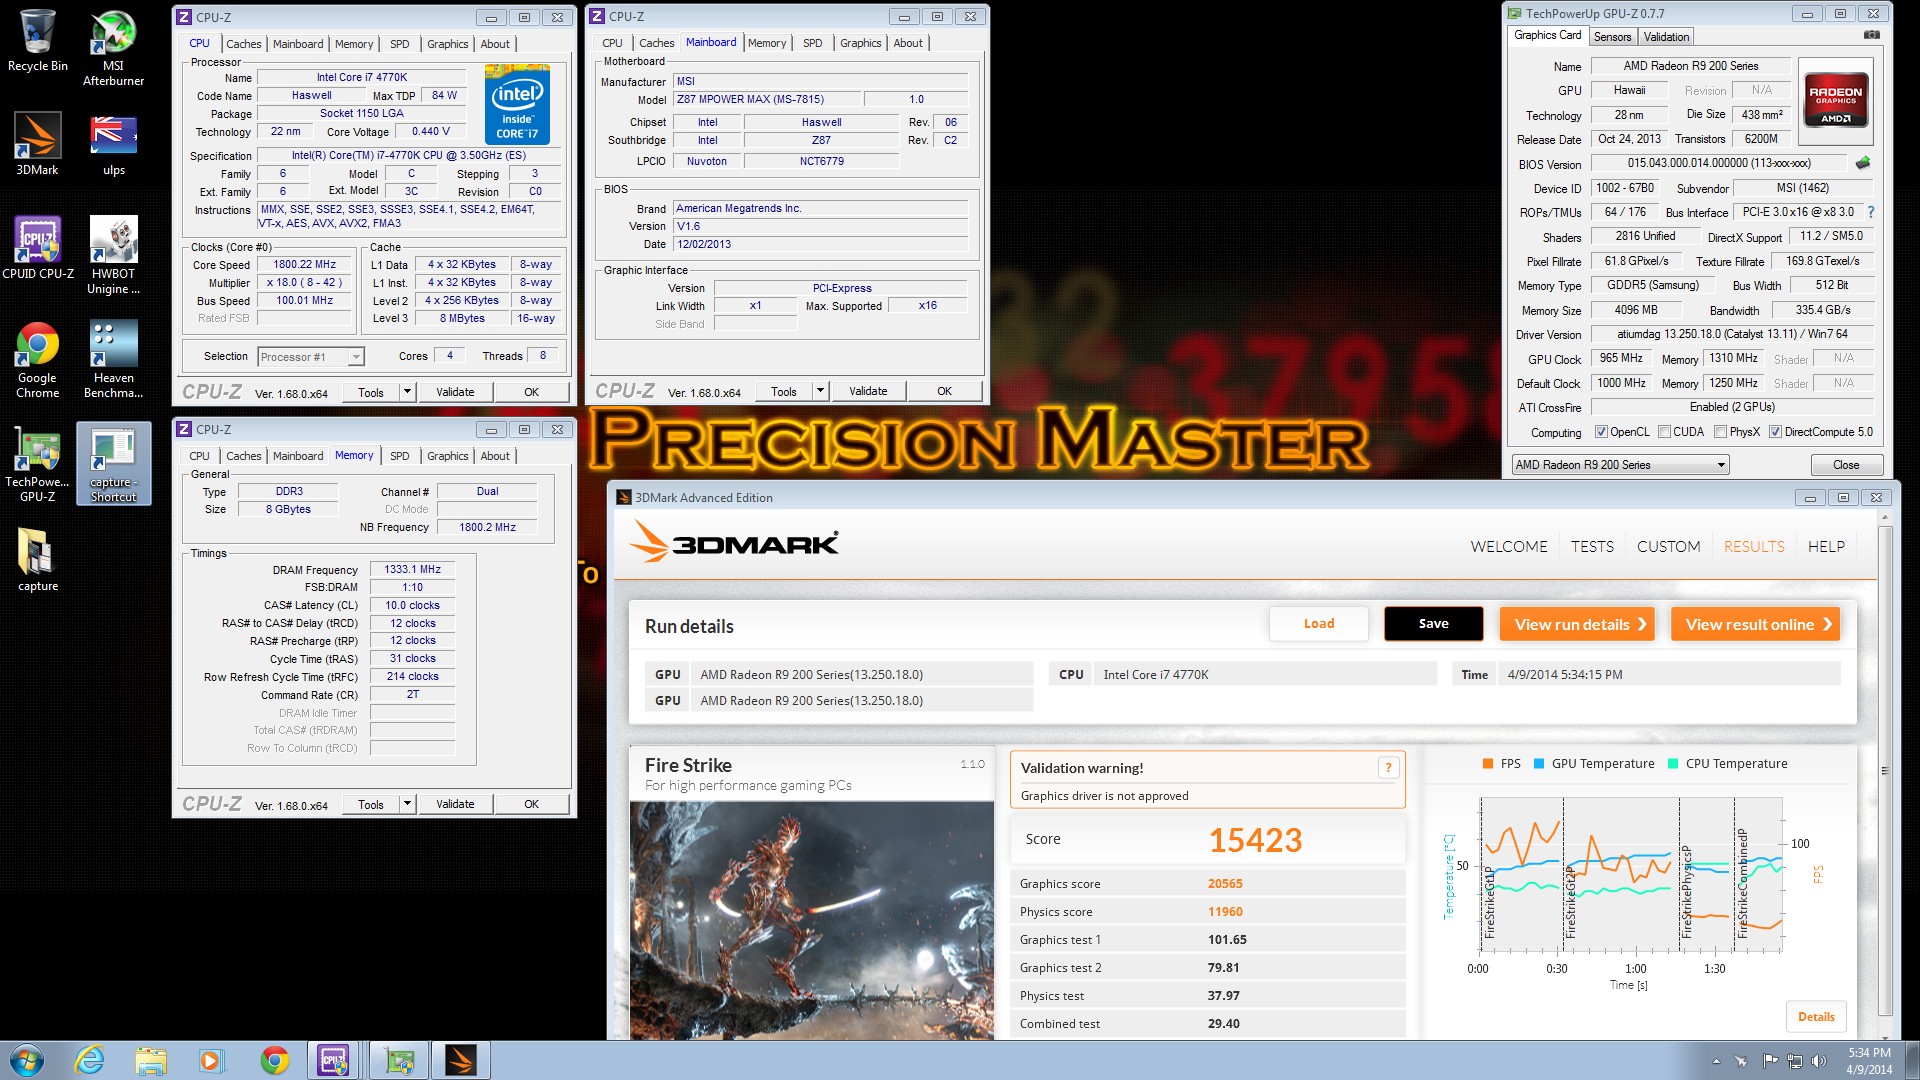The image size is (1920, 1080).
Task: Switch to Caches tab in CPU-Z CPU window
Action: click(x=243, y=44)
